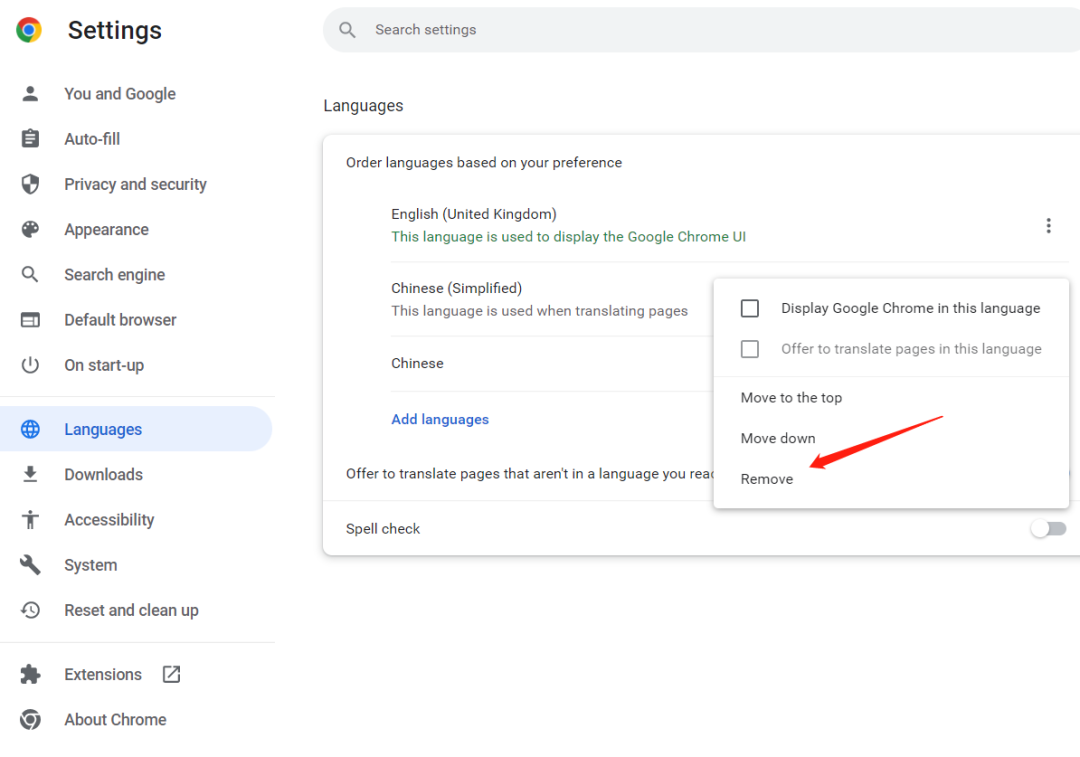Choose Remove from the context menu
1080x757 pixels.
point(767,479)
